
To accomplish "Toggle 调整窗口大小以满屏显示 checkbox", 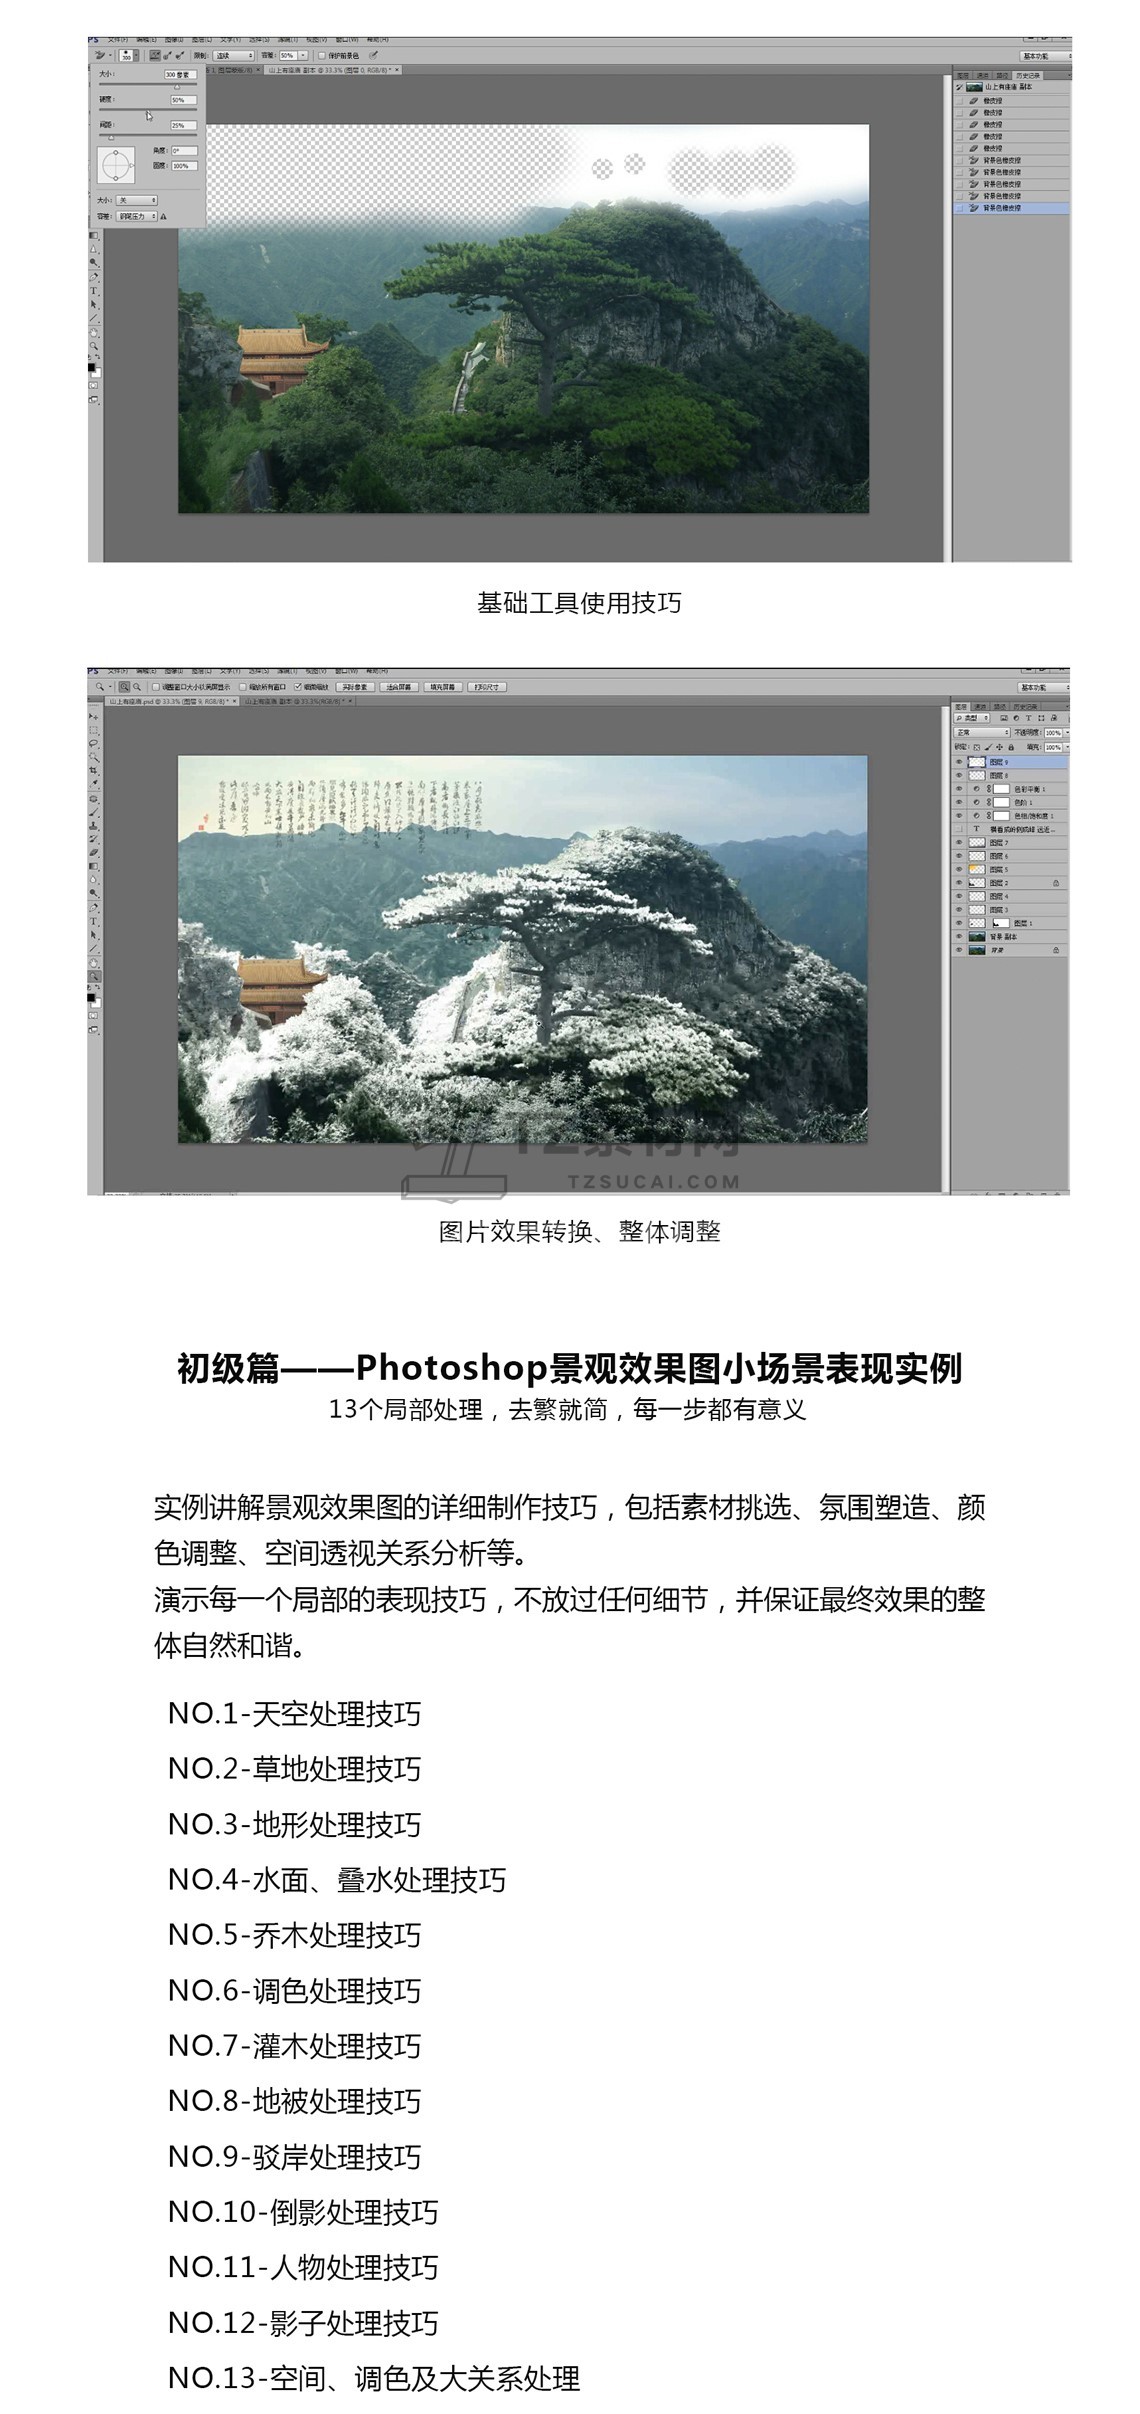I will tap(155, 687).
